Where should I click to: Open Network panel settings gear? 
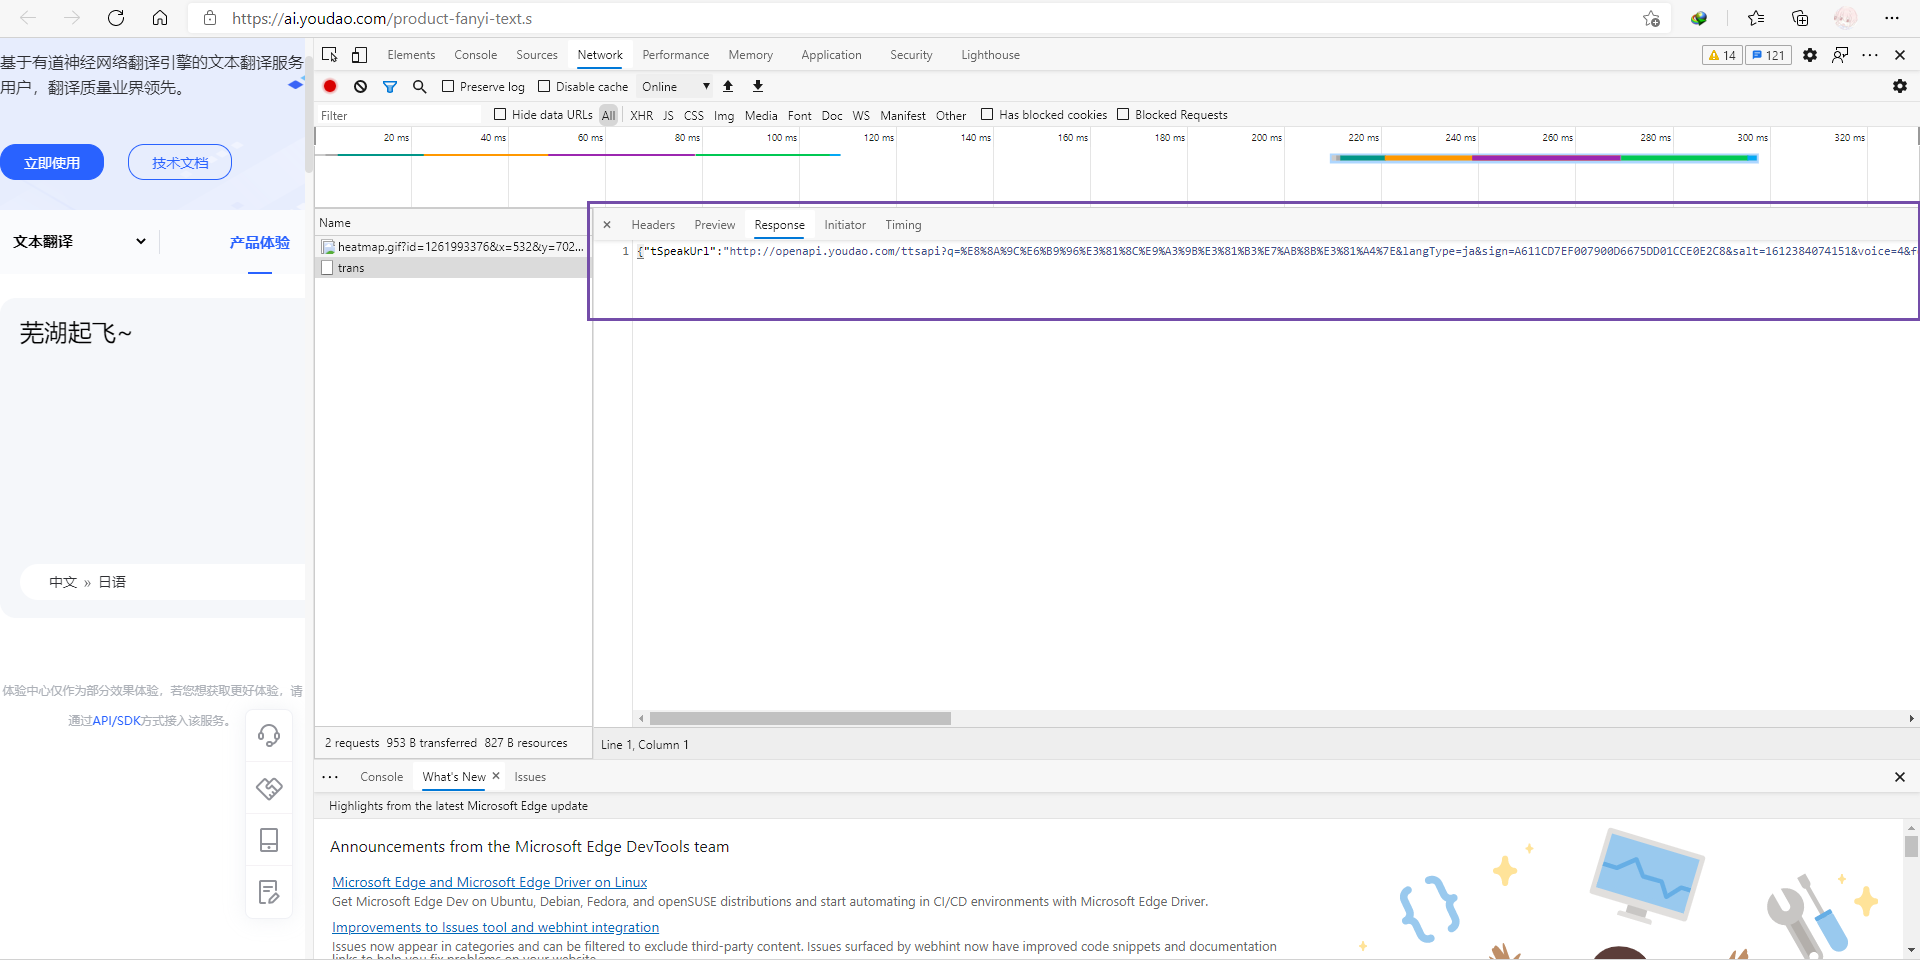coord(1900,86)
